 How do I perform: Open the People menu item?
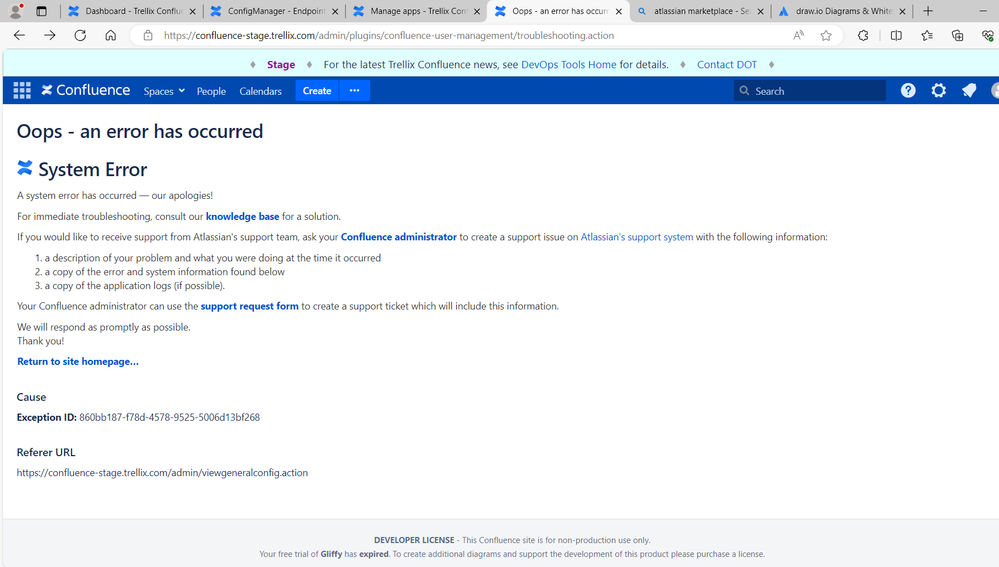click(x=211, y=91)
